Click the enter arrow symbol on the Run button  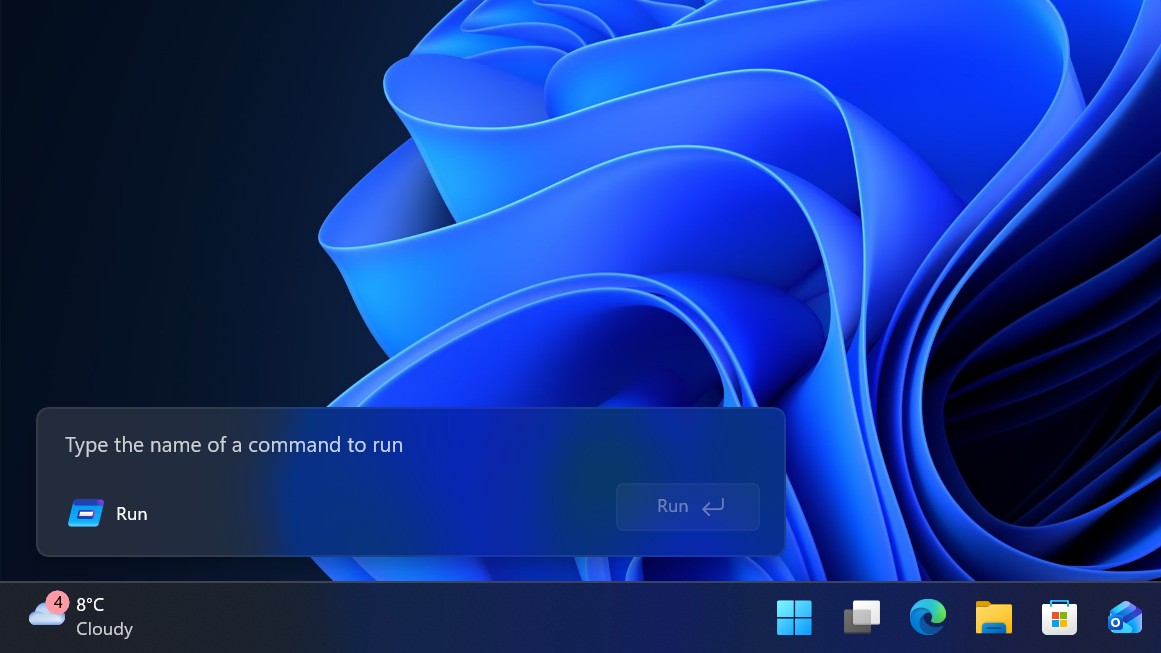[x=712, y=507]
